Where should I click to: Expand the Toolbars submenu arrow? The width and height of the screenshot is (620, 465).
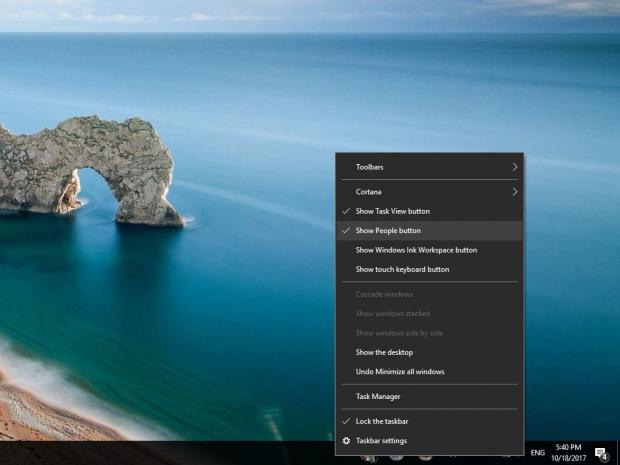click(x=515, y=167)
